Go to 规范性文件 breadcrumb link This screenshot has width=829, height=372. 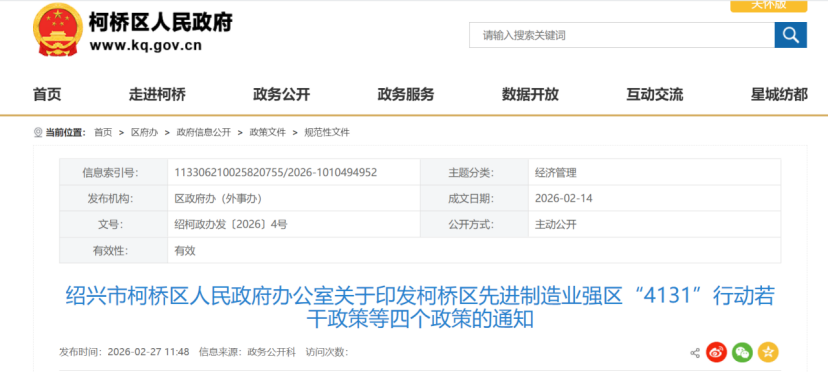(327, 133)
